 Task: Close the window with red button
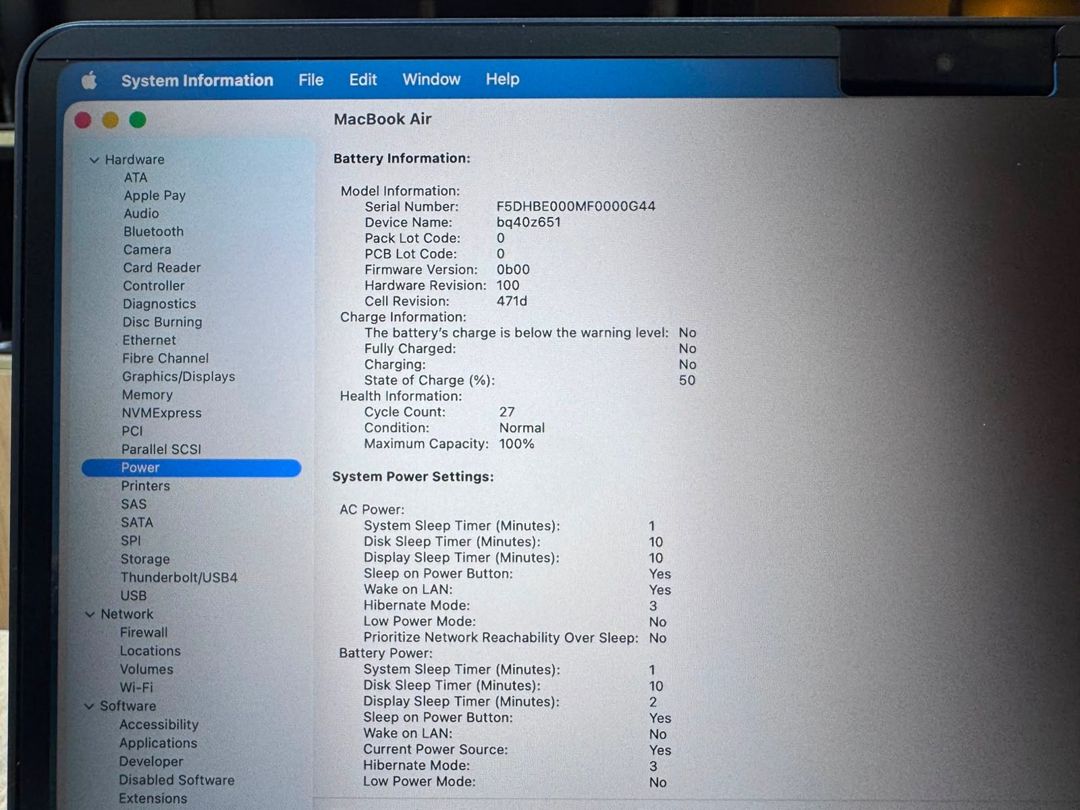coord(83,121)
